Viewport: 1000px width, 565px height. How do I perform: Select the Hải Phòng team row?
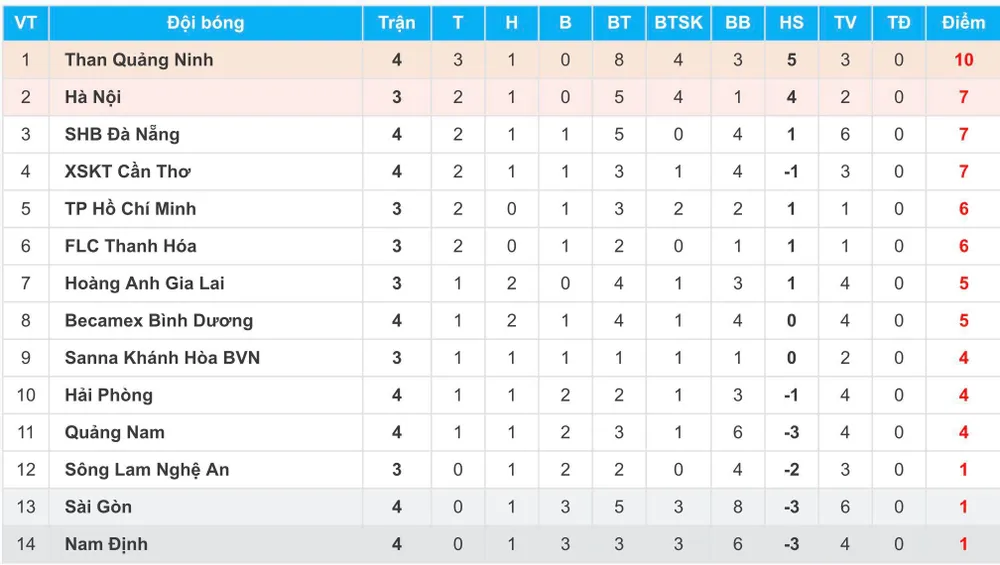coord(109,395)
